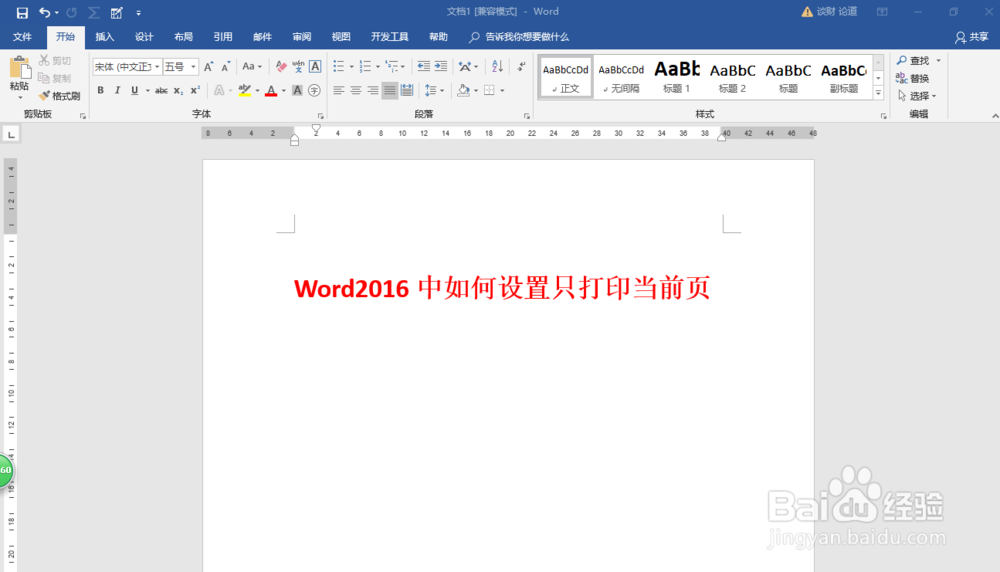Open the Line Spacing dropdown
The height and width of the screenshot is (572, 1000).
click(x=434, y=91)
